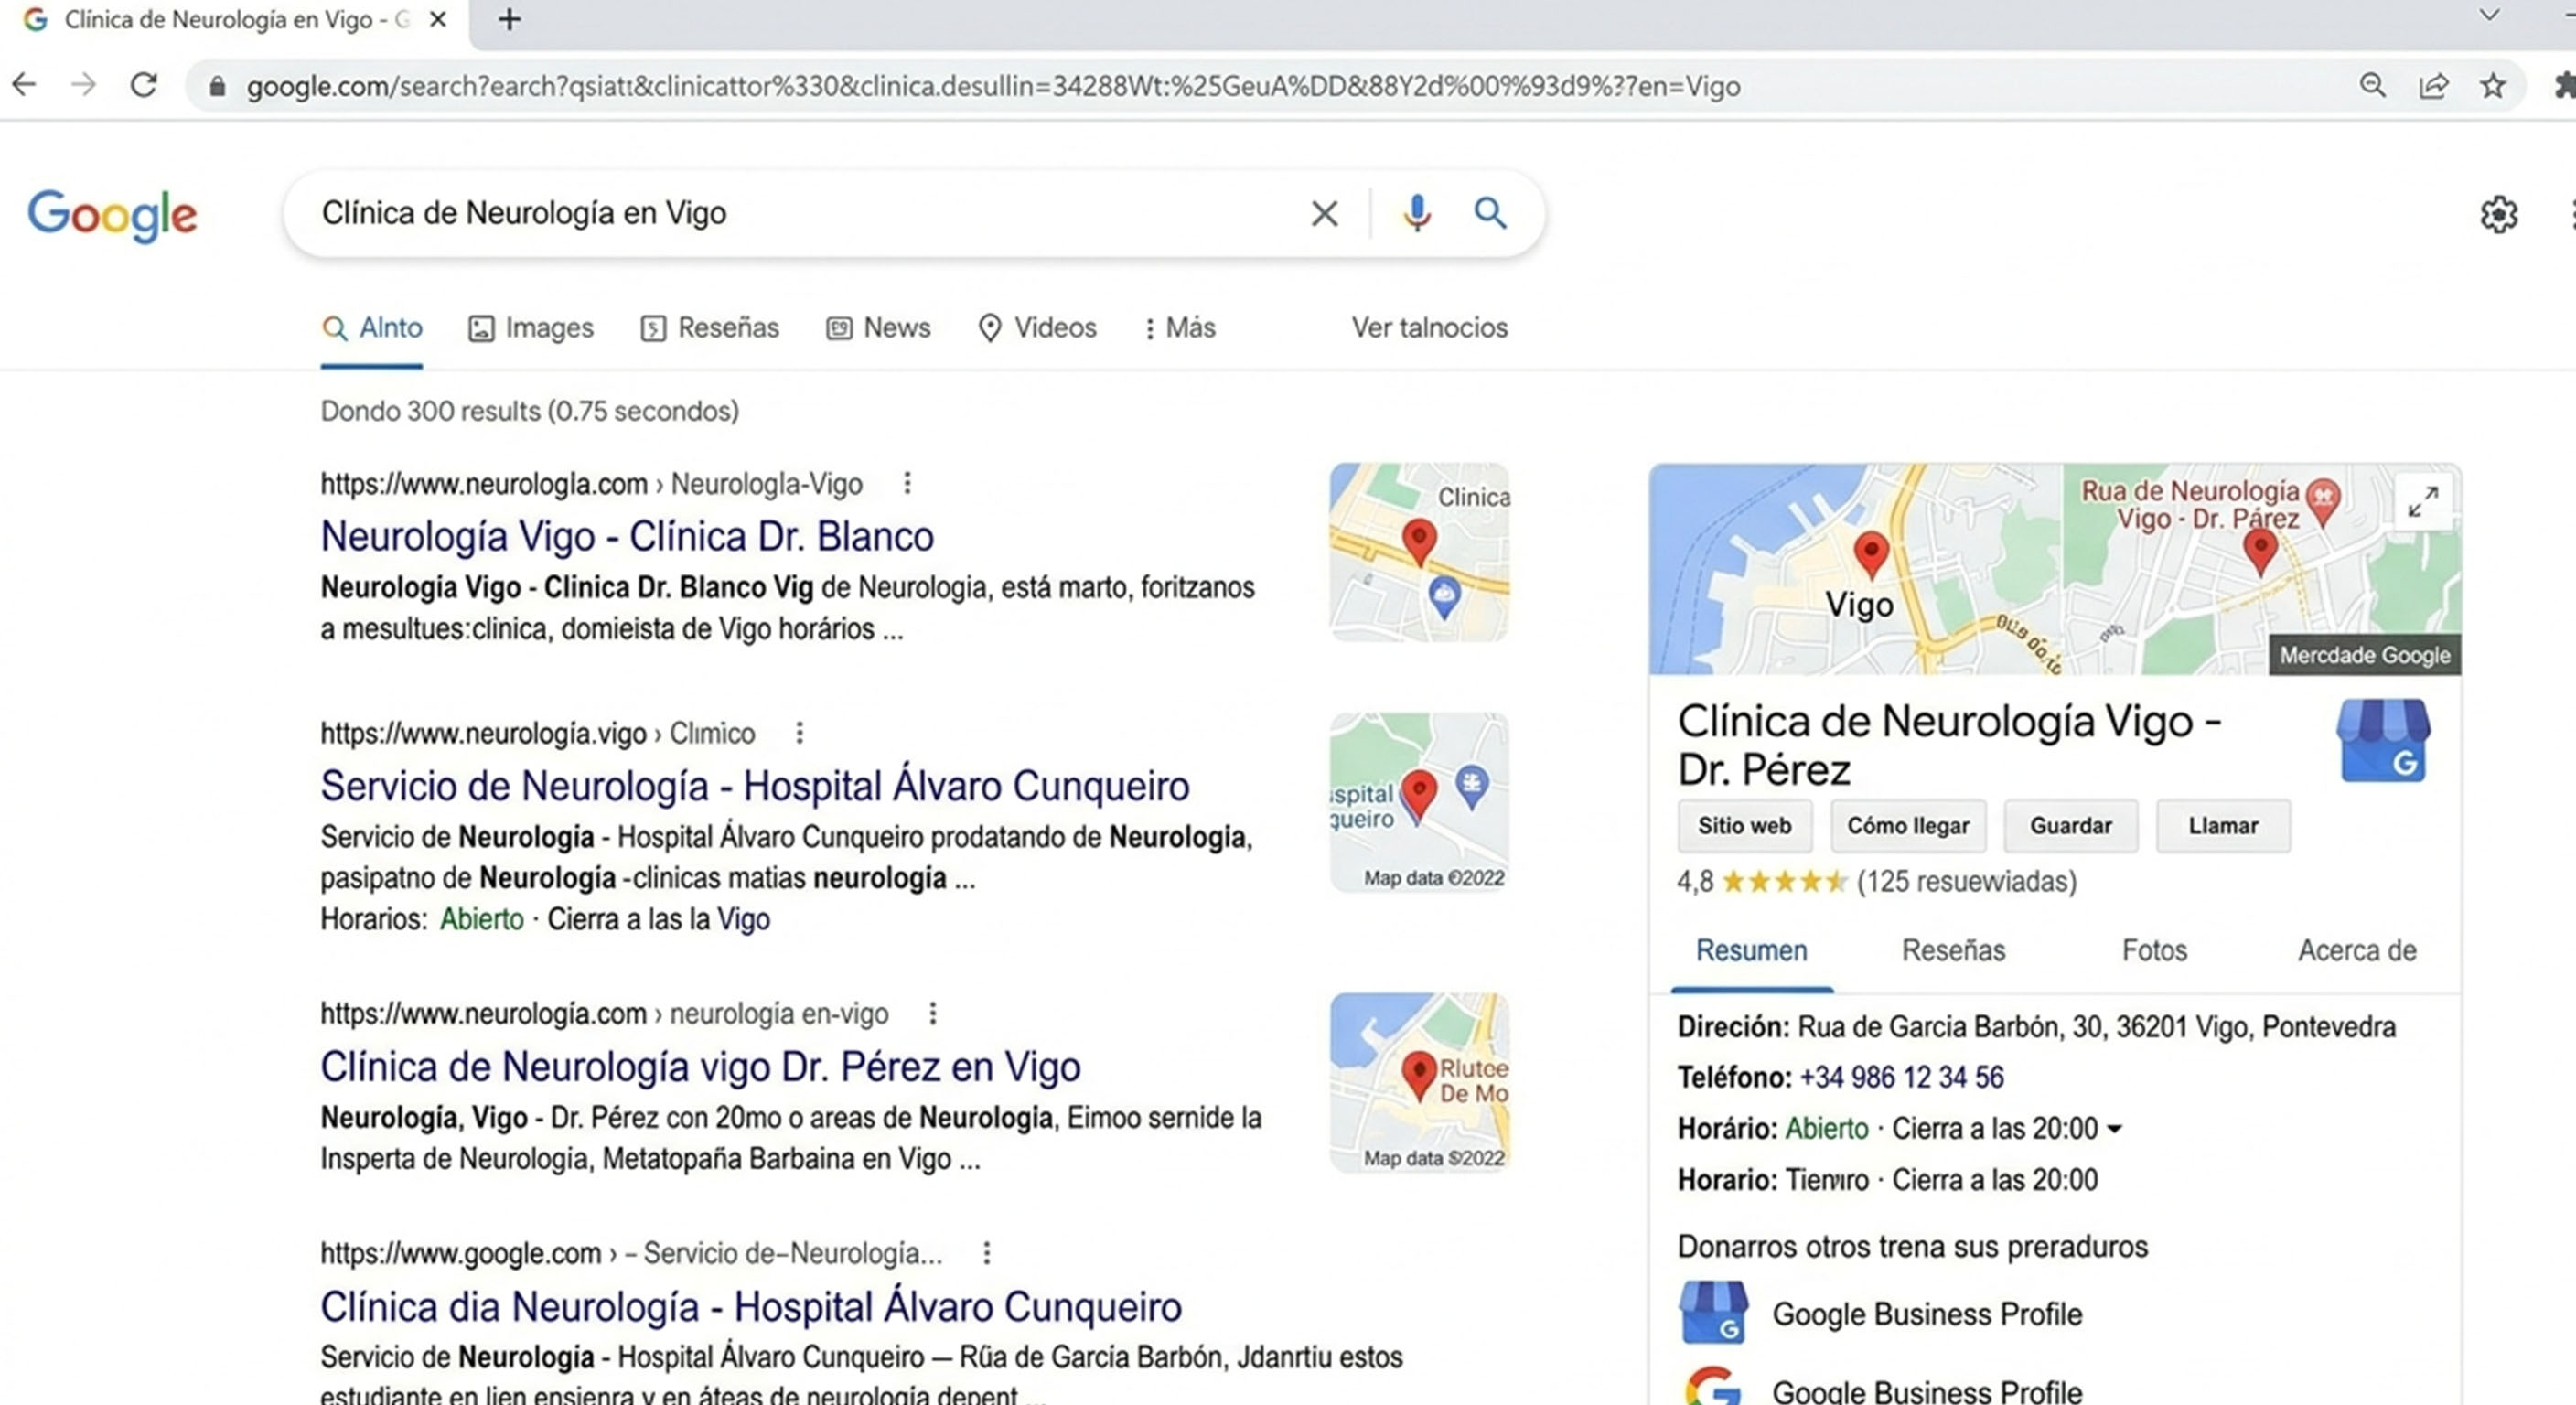Image resolution: width=2576 pixels, height=1405 pixels.
Task: Click the map thumbnail beside Dr. Pérez en Vigo result
Action: 1419,1082
